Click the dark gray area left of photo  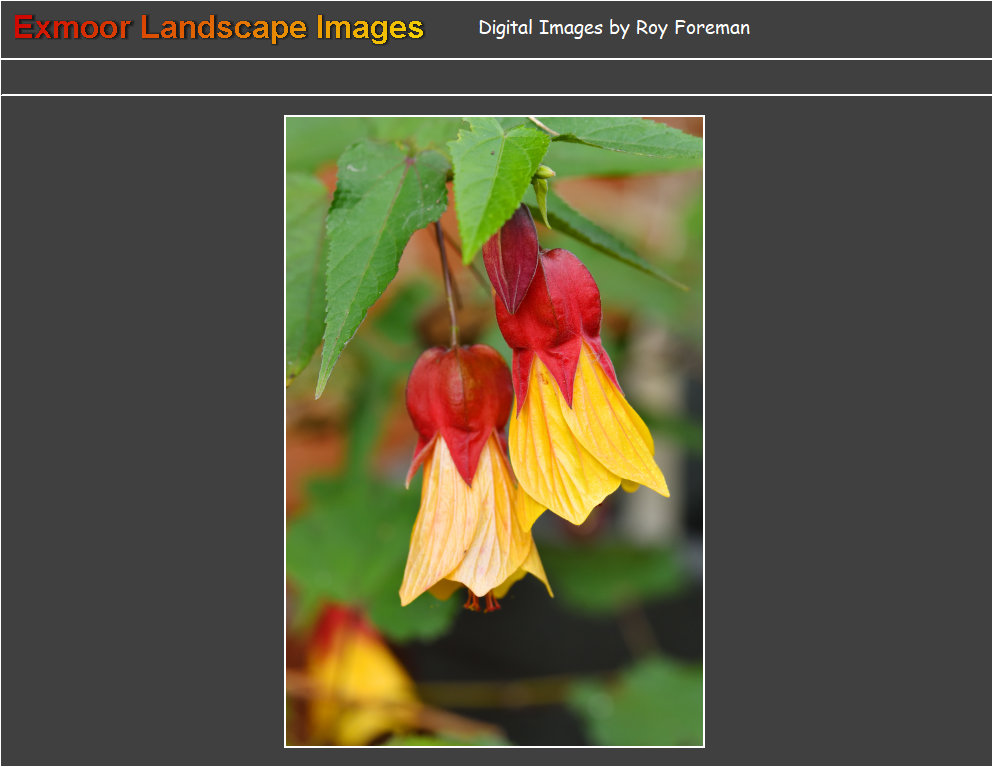click(x=140, y=430)
